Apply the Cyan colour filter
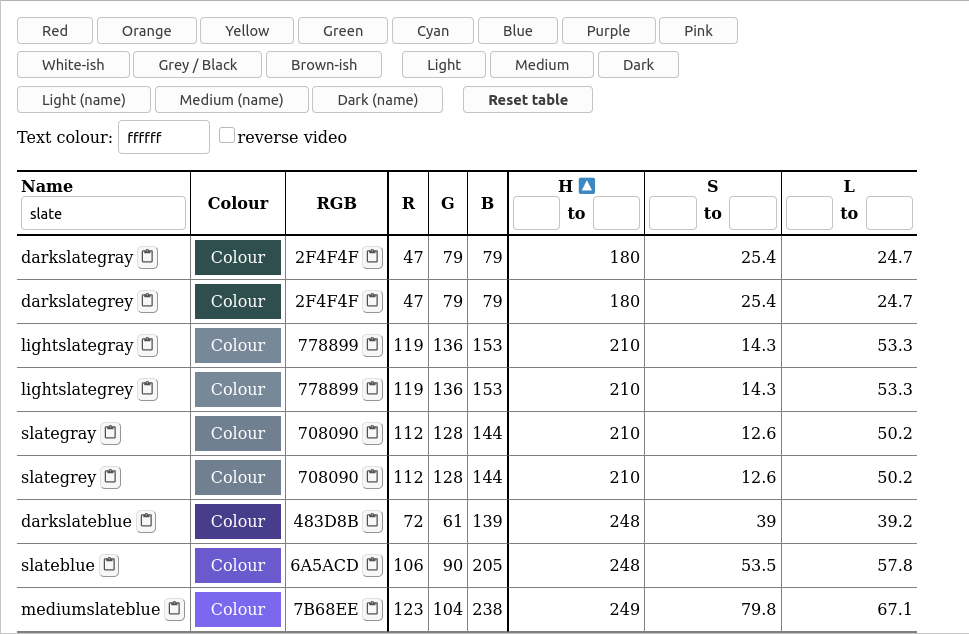This screenshot has height=634, width=969. click(432, 30)
